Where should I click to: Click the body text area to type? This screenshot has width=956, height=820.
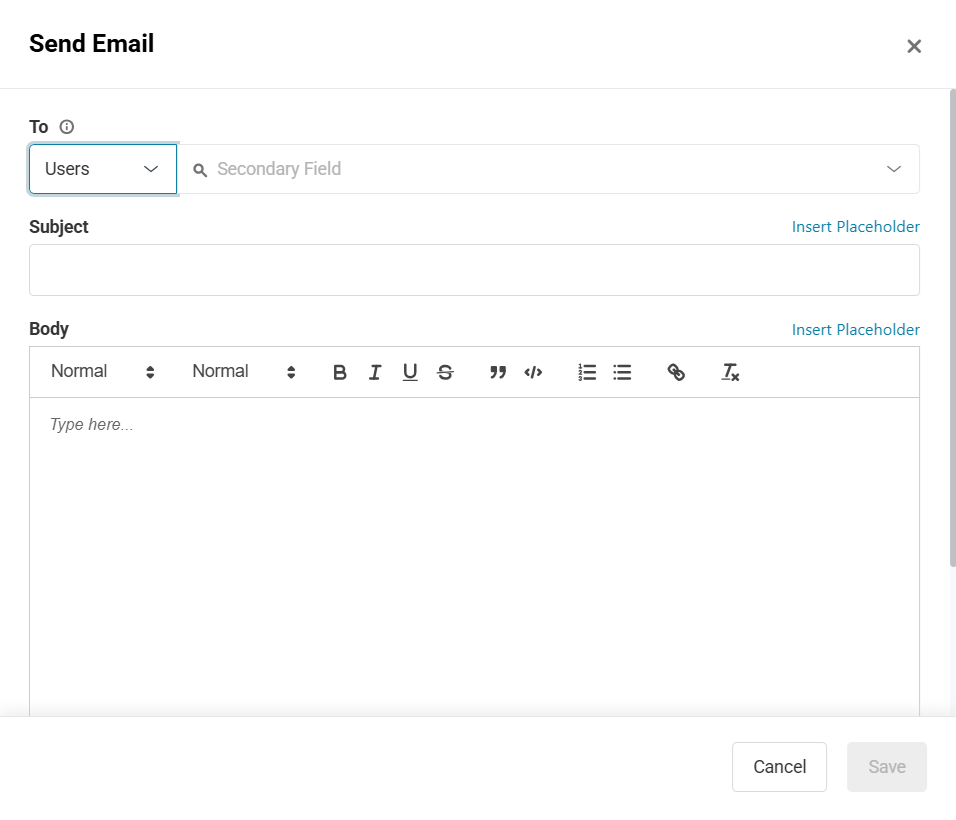point(474,550)
